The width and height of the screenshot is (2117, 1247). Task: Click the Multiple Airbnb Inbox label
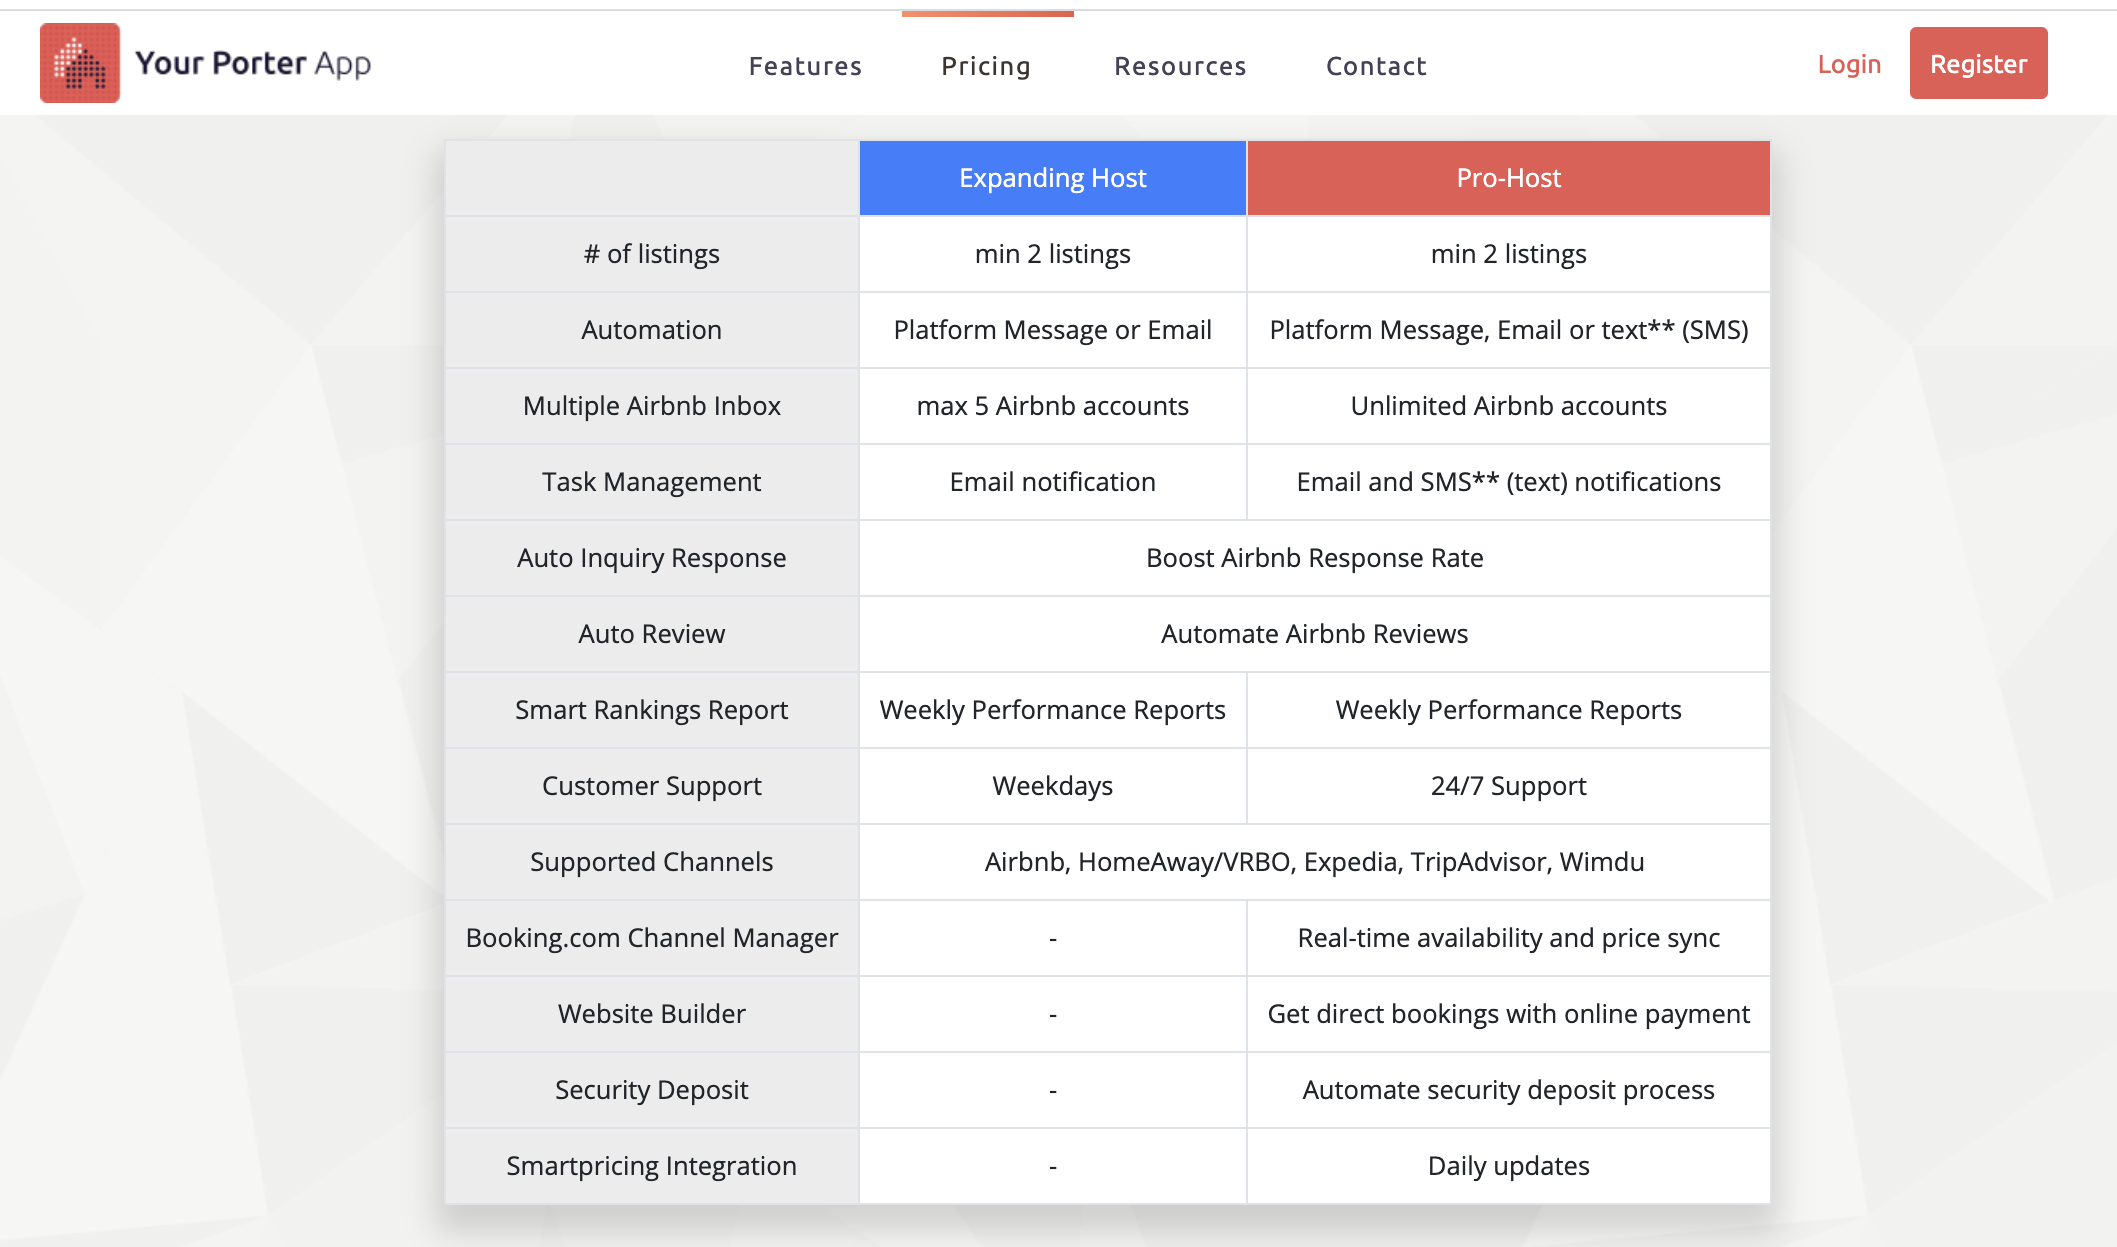coord(652,406)
